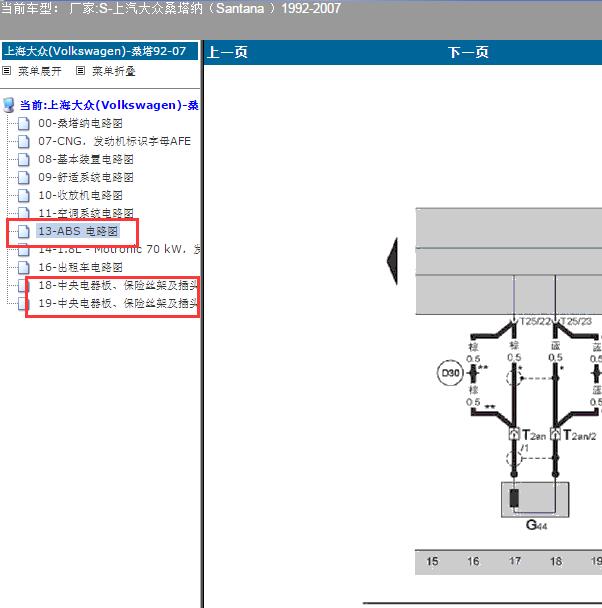
Task: Open 07-CNG 发动机标识字母AFE entry
Action: point(114,141)
